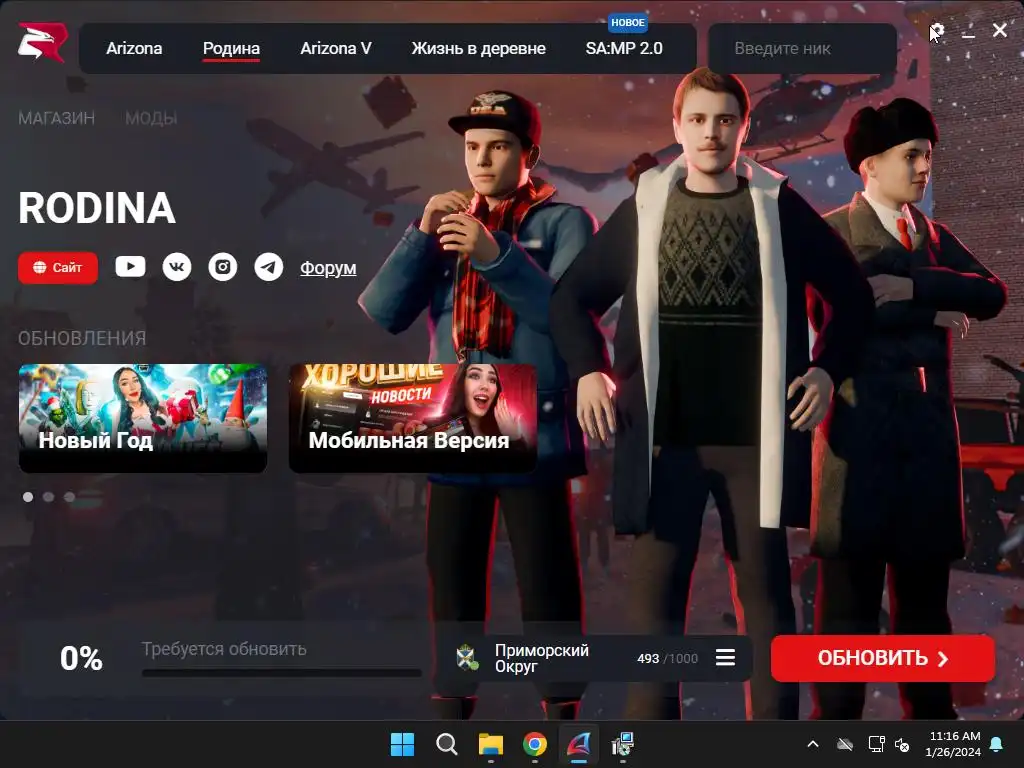Launch Google Chrome from taskbar
This screenshot has width=1024, height=768.
pos(535,744)
